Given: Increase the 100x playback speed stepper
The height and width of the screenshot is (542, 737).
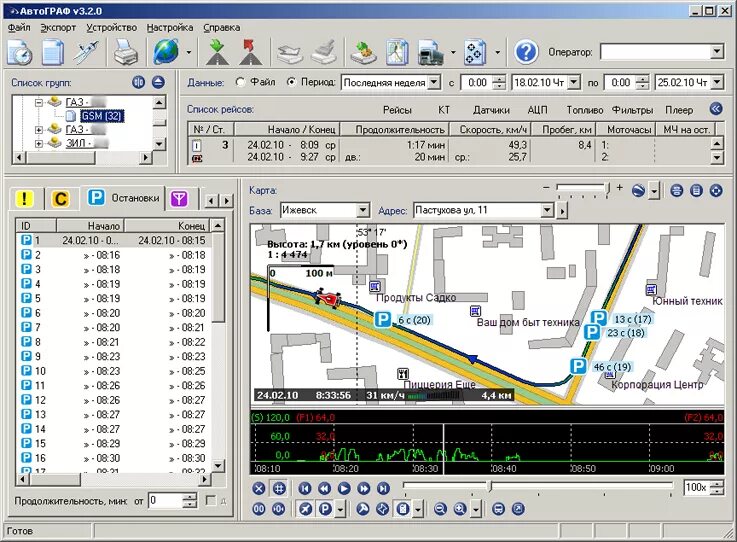Looking at the screenshot, I should click(716, 484).
